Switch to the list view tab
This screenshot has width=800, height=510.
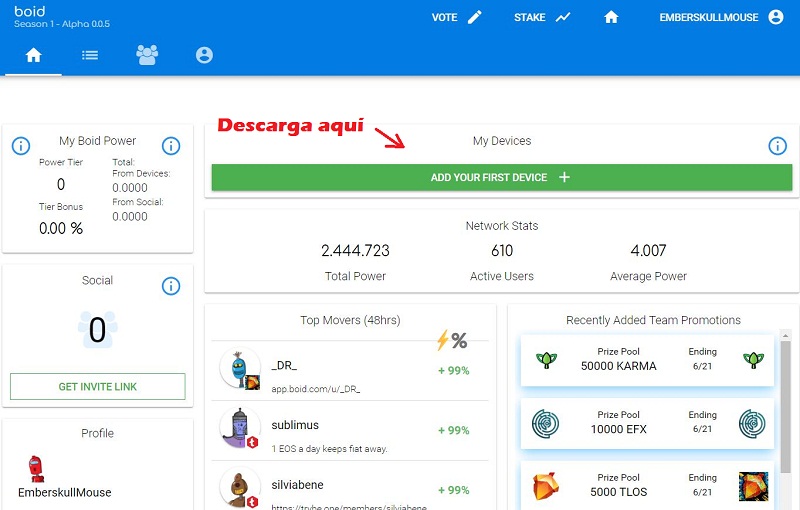[90, 55]
